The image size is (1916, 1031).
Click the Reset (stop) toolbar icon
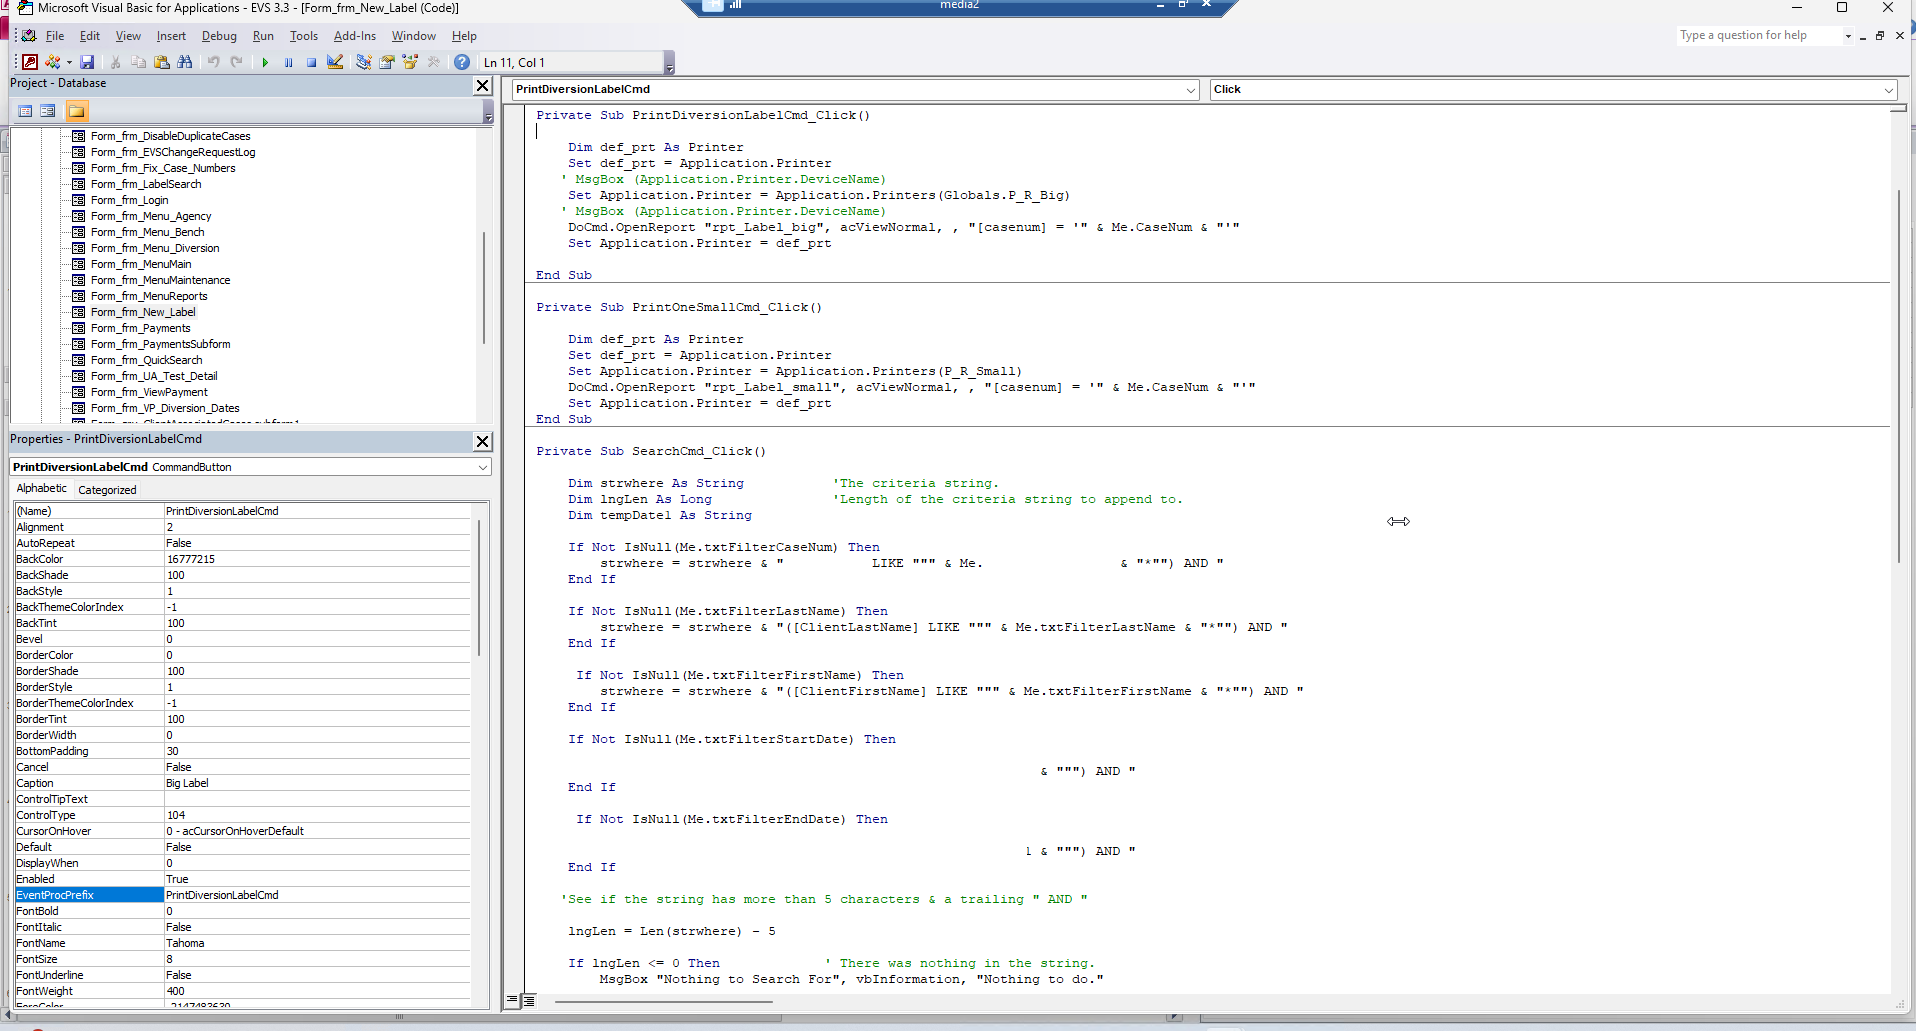click(x=311, y=62)
